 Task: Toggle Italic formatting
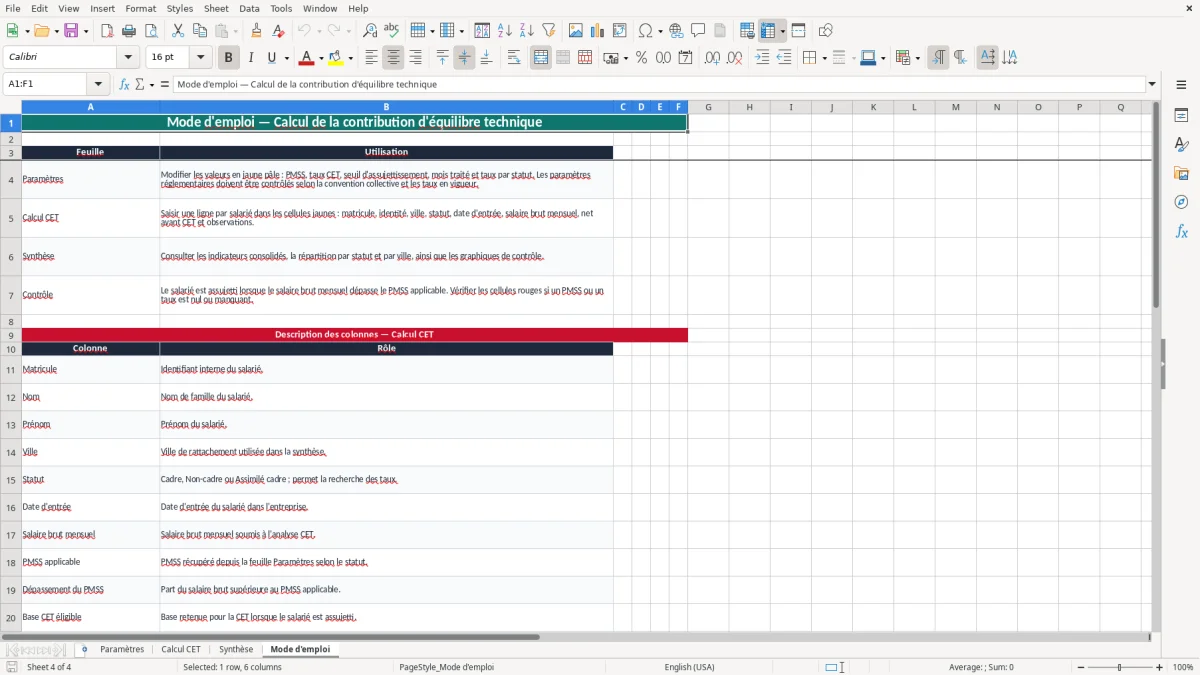250,58
